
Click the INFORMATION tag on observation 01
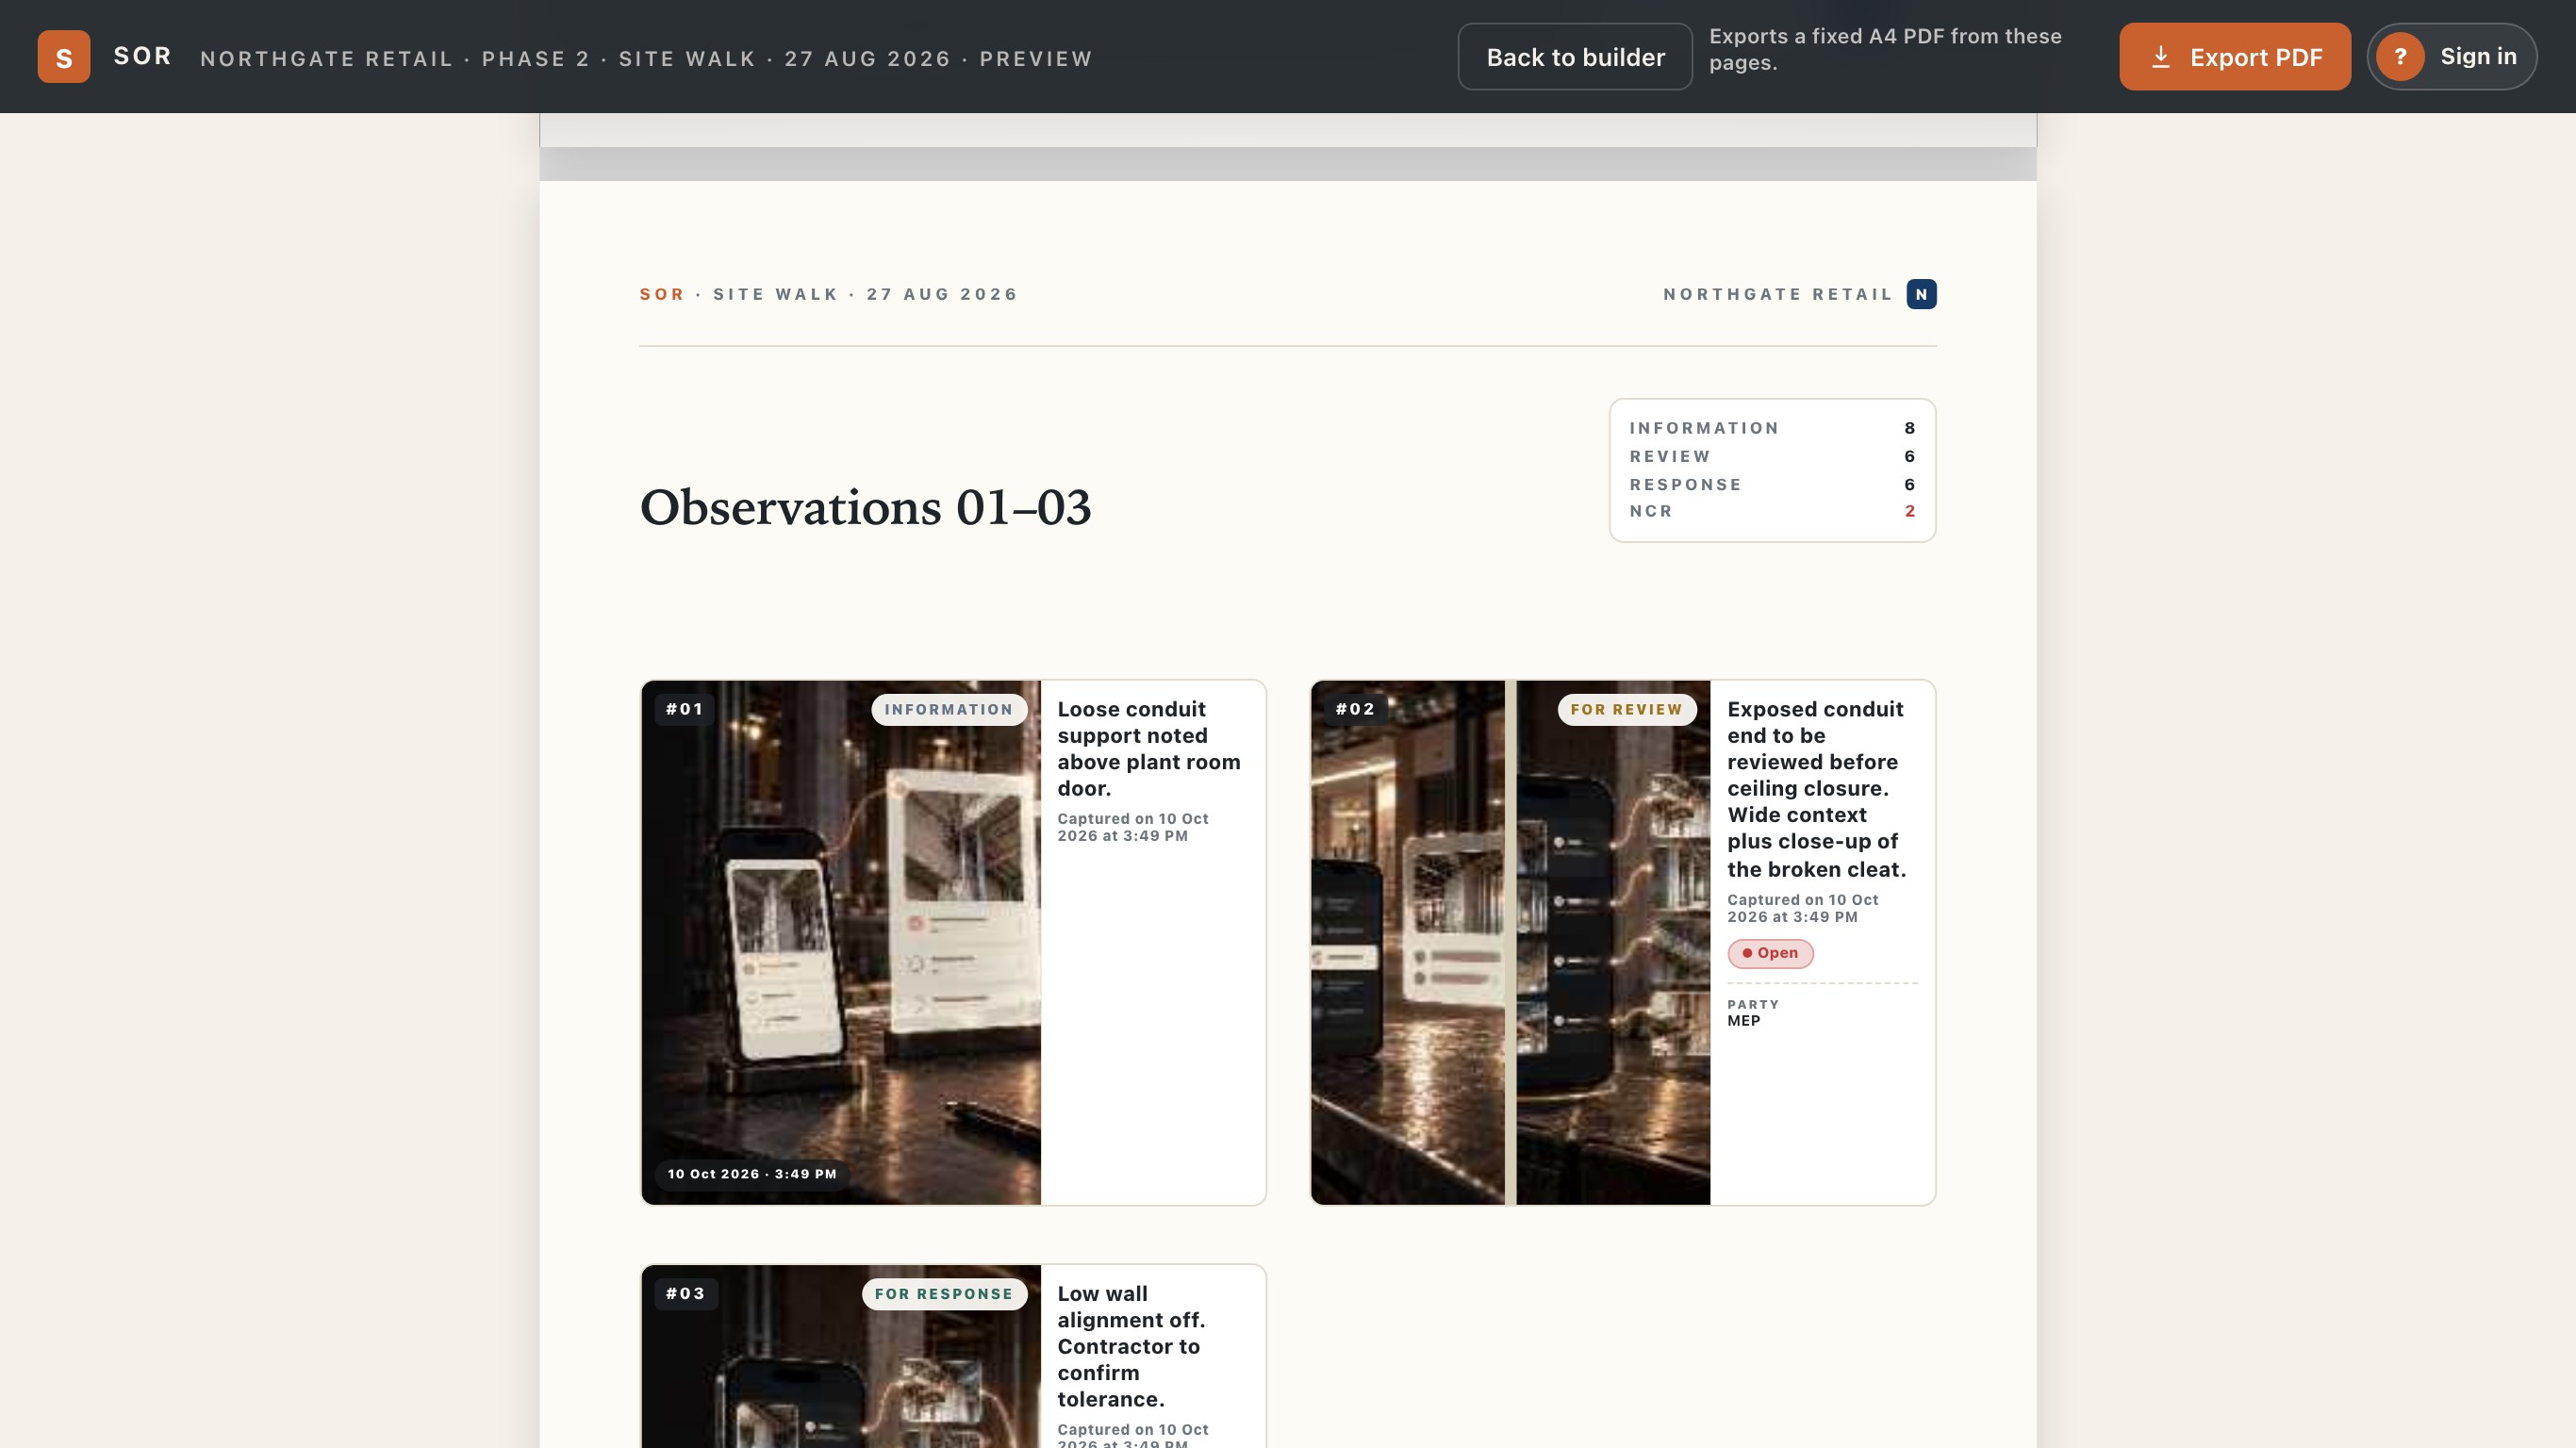point(948,709)
